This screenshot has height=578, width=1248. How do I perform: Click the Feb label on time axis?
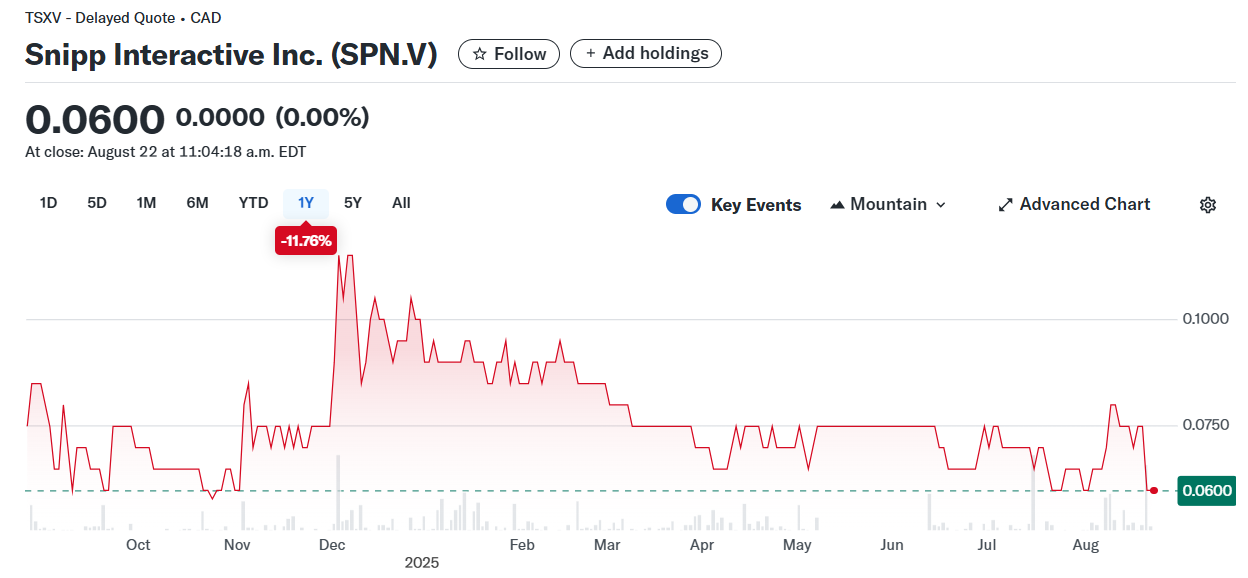(x=522, y=545)
